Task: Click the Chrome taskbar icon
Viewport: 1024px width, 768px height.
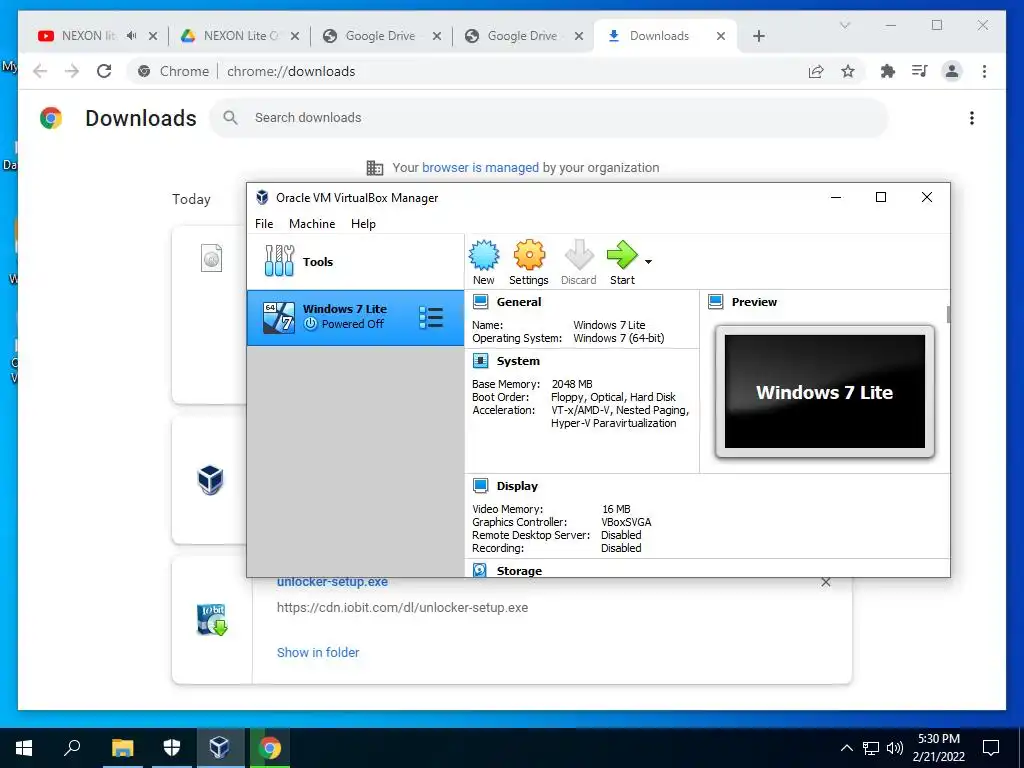Action: click(269, 748)
